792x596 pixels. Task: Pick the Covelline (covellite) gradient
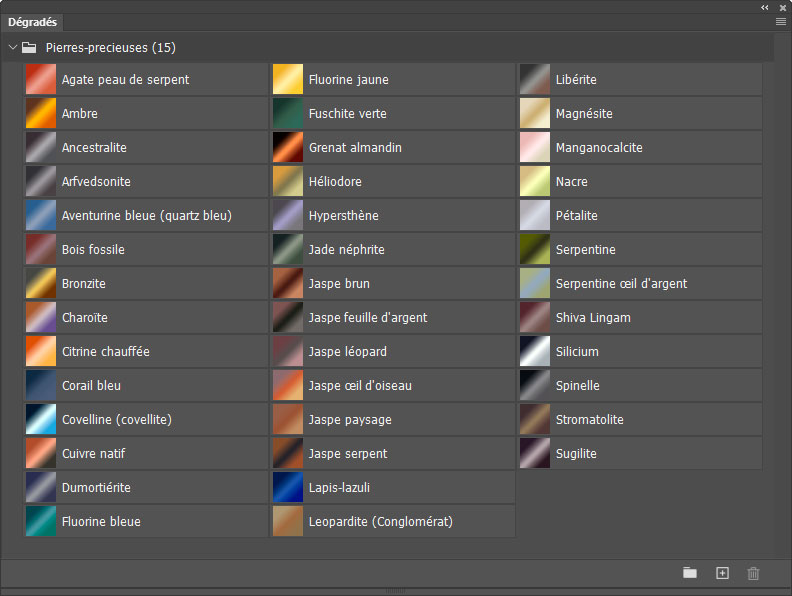click(x=41, y=420)
